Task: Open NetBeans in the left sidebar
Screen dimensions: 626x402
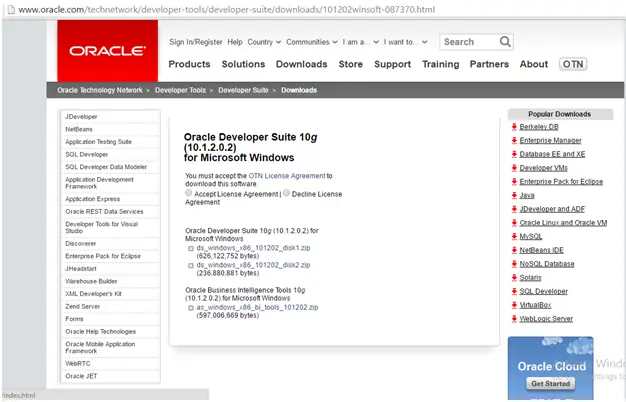Action: pyautogui.click(x=110, y=129)
